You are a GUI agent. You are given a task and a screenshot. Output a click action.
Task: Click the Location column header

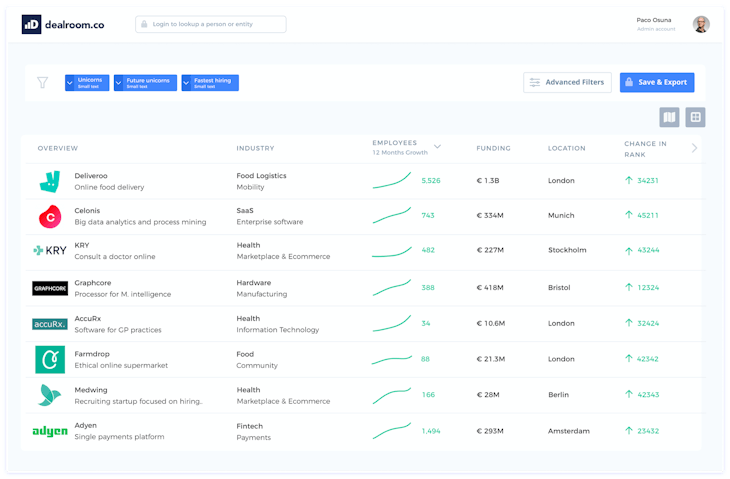click(567, 148)
